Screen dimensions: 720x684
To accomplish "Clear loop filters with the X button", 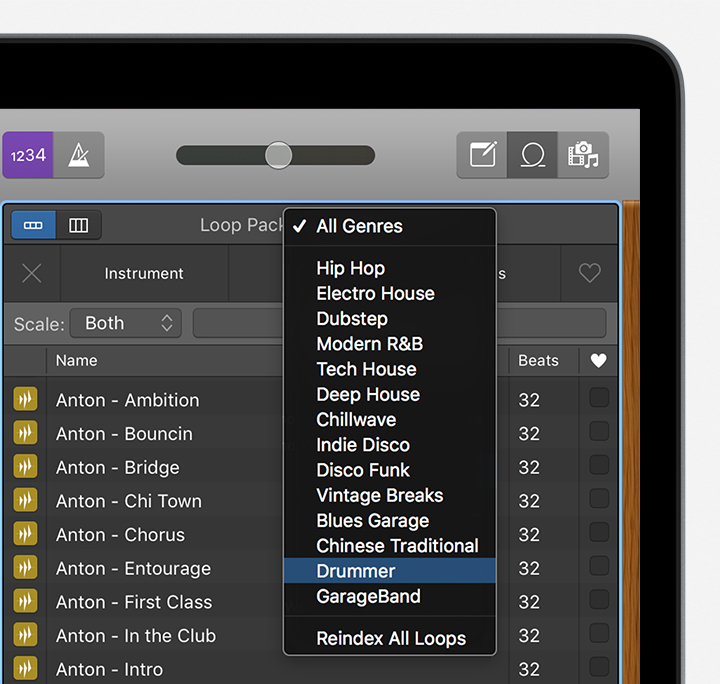I will [32, 274].
